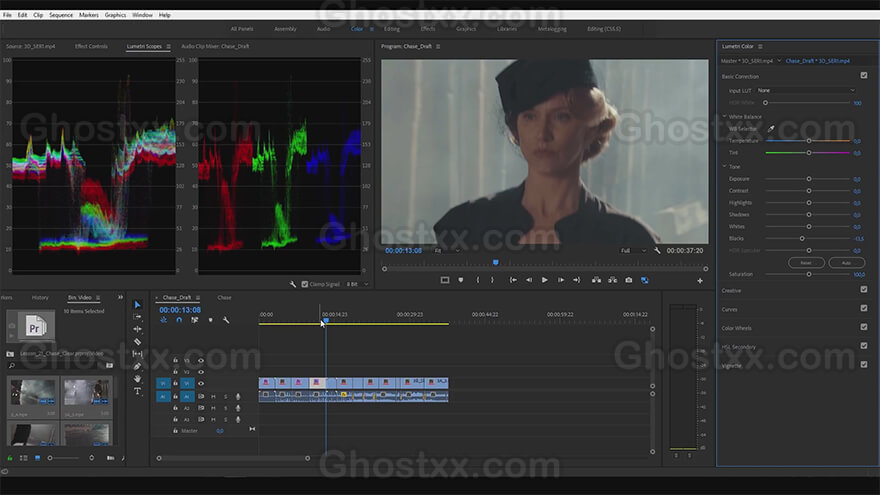This screenshot has width=880, height=495.
Task: Toggle HSL Secondary checkbox
Action: pos(864,346)
